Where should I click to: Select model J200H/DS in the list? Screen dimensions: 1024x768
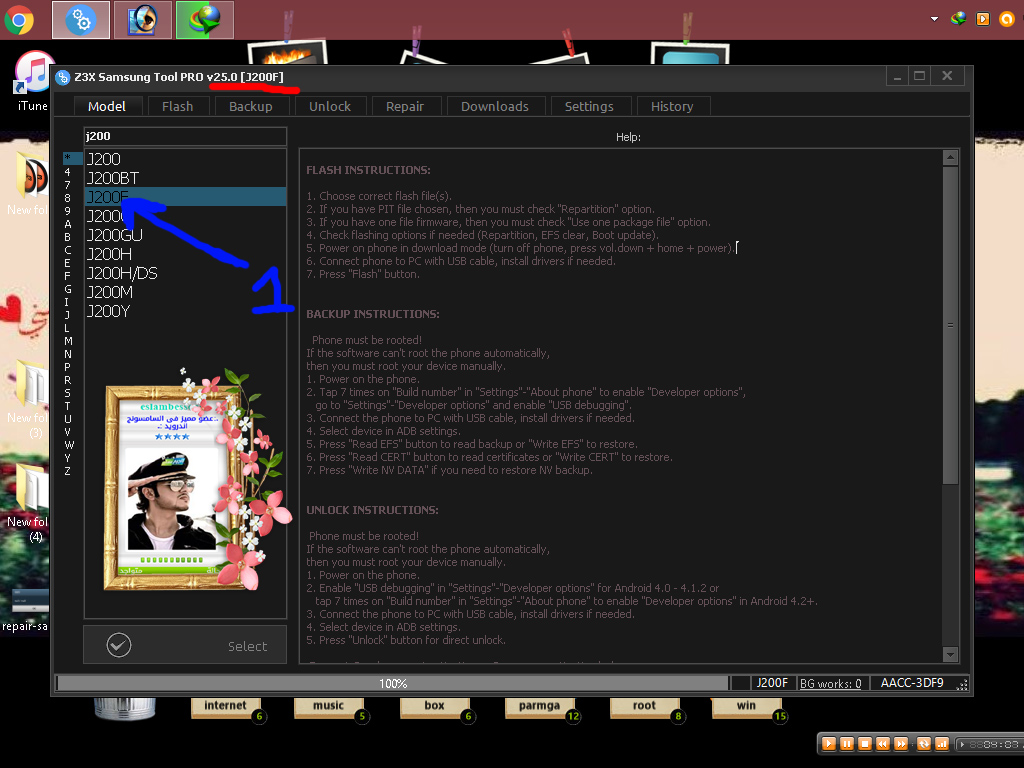[x=185, y=273]
